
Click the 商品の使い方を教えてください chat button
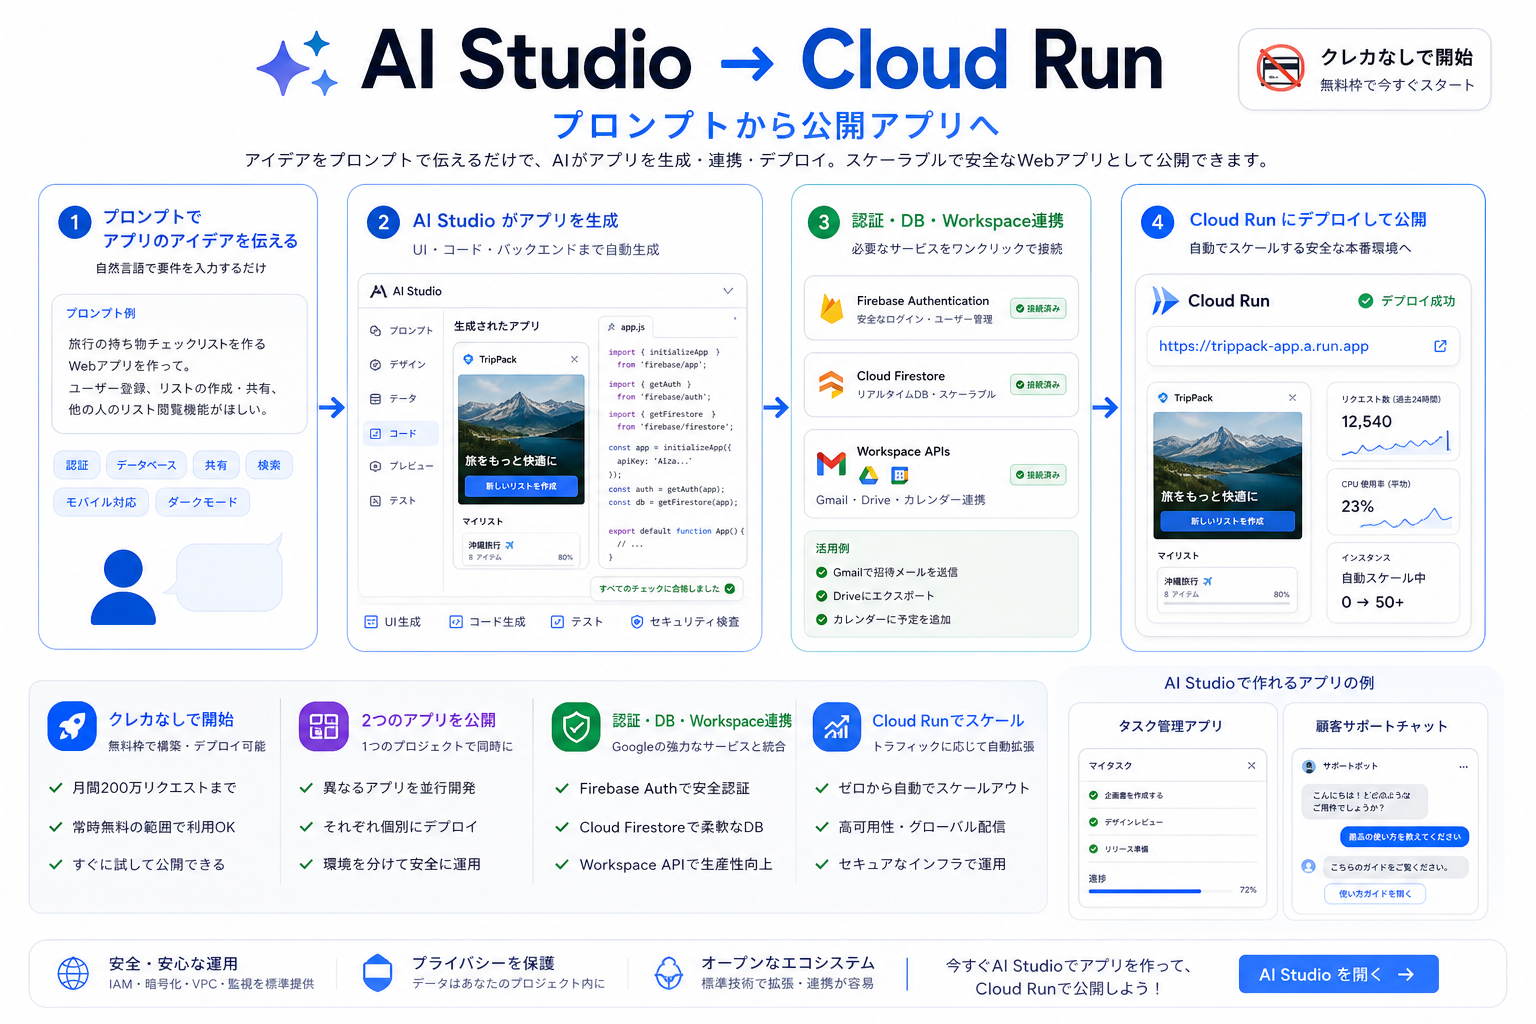tap(1404, 837)
